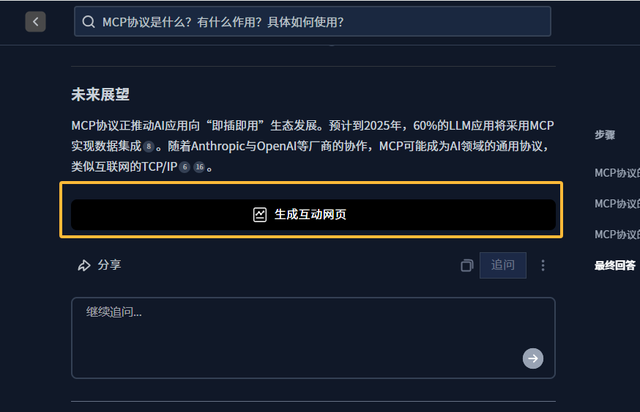Go back using the left chevron button

click(36, 22)
